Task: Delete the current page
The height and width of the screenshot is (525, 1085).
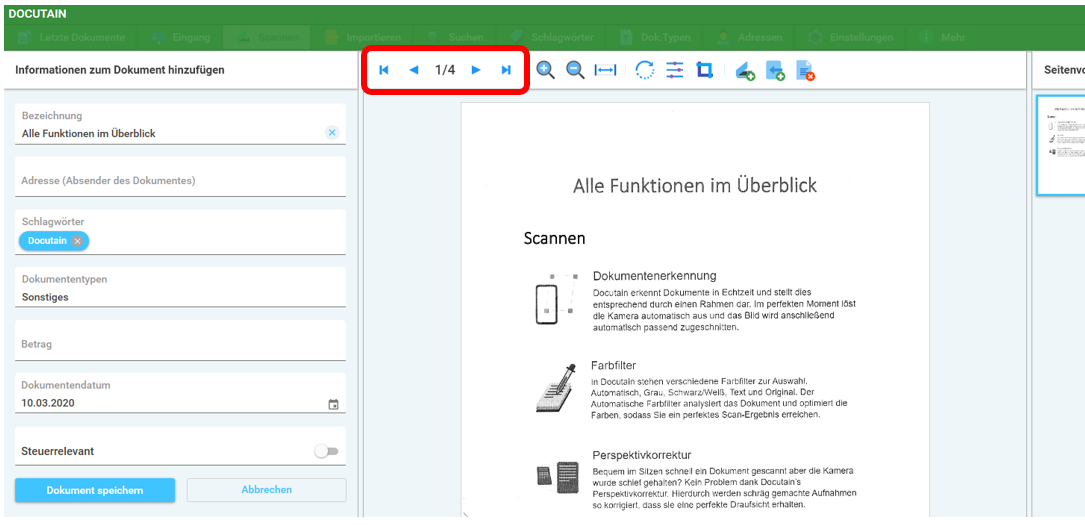Action: coord(805,71)
